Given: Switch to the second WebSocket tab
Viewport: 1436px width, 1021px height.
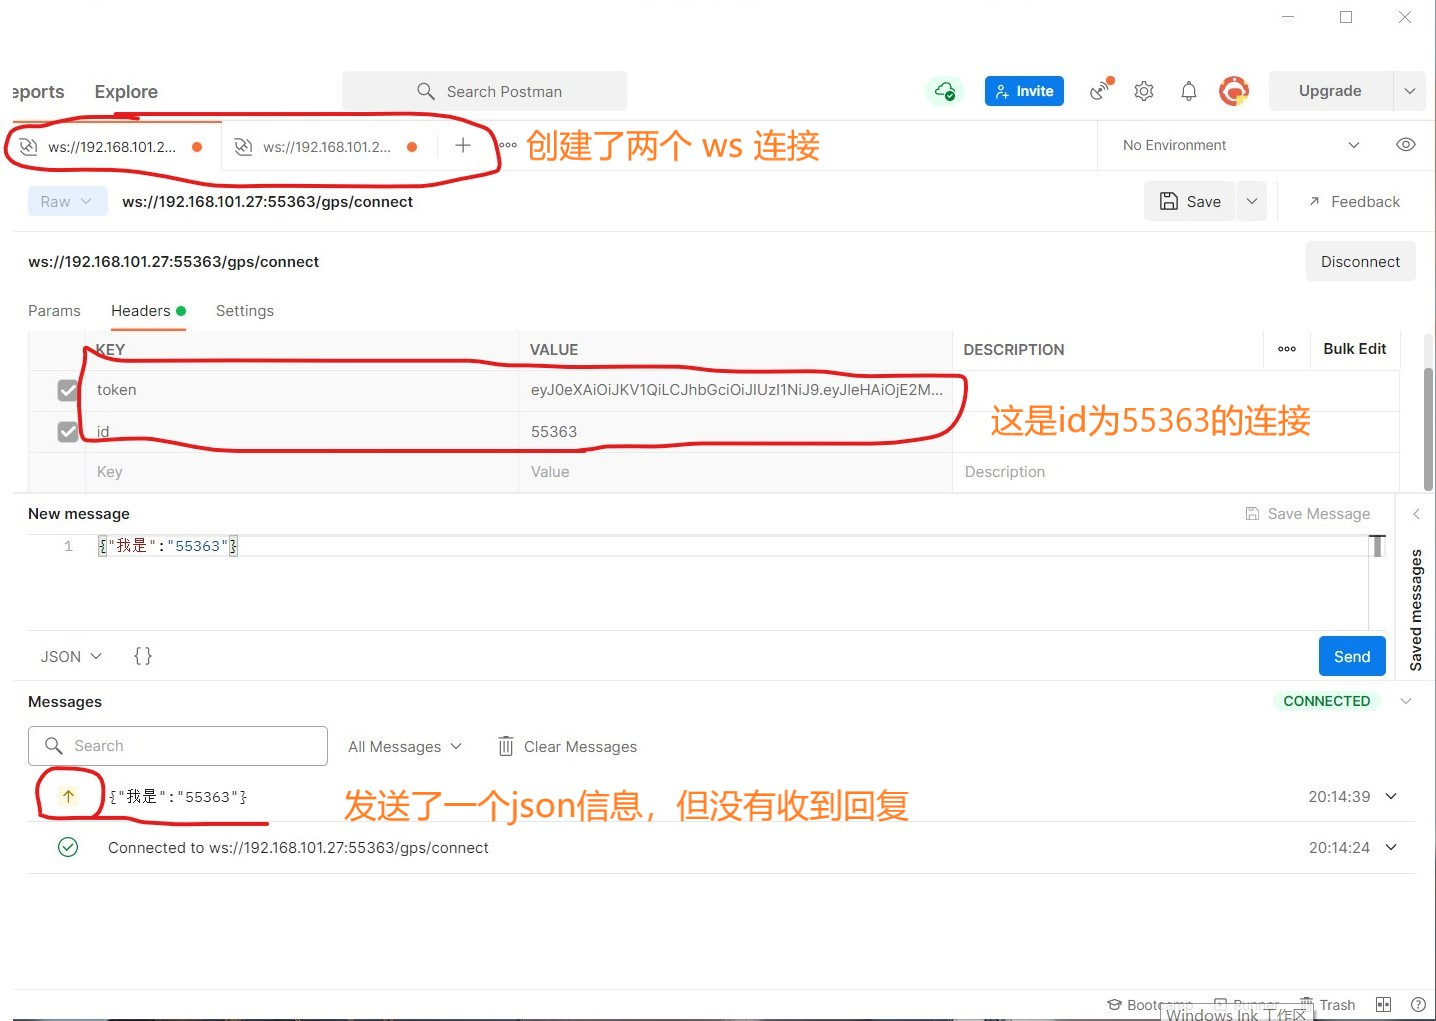Looking at the screenshot, I should click(328, 147).
